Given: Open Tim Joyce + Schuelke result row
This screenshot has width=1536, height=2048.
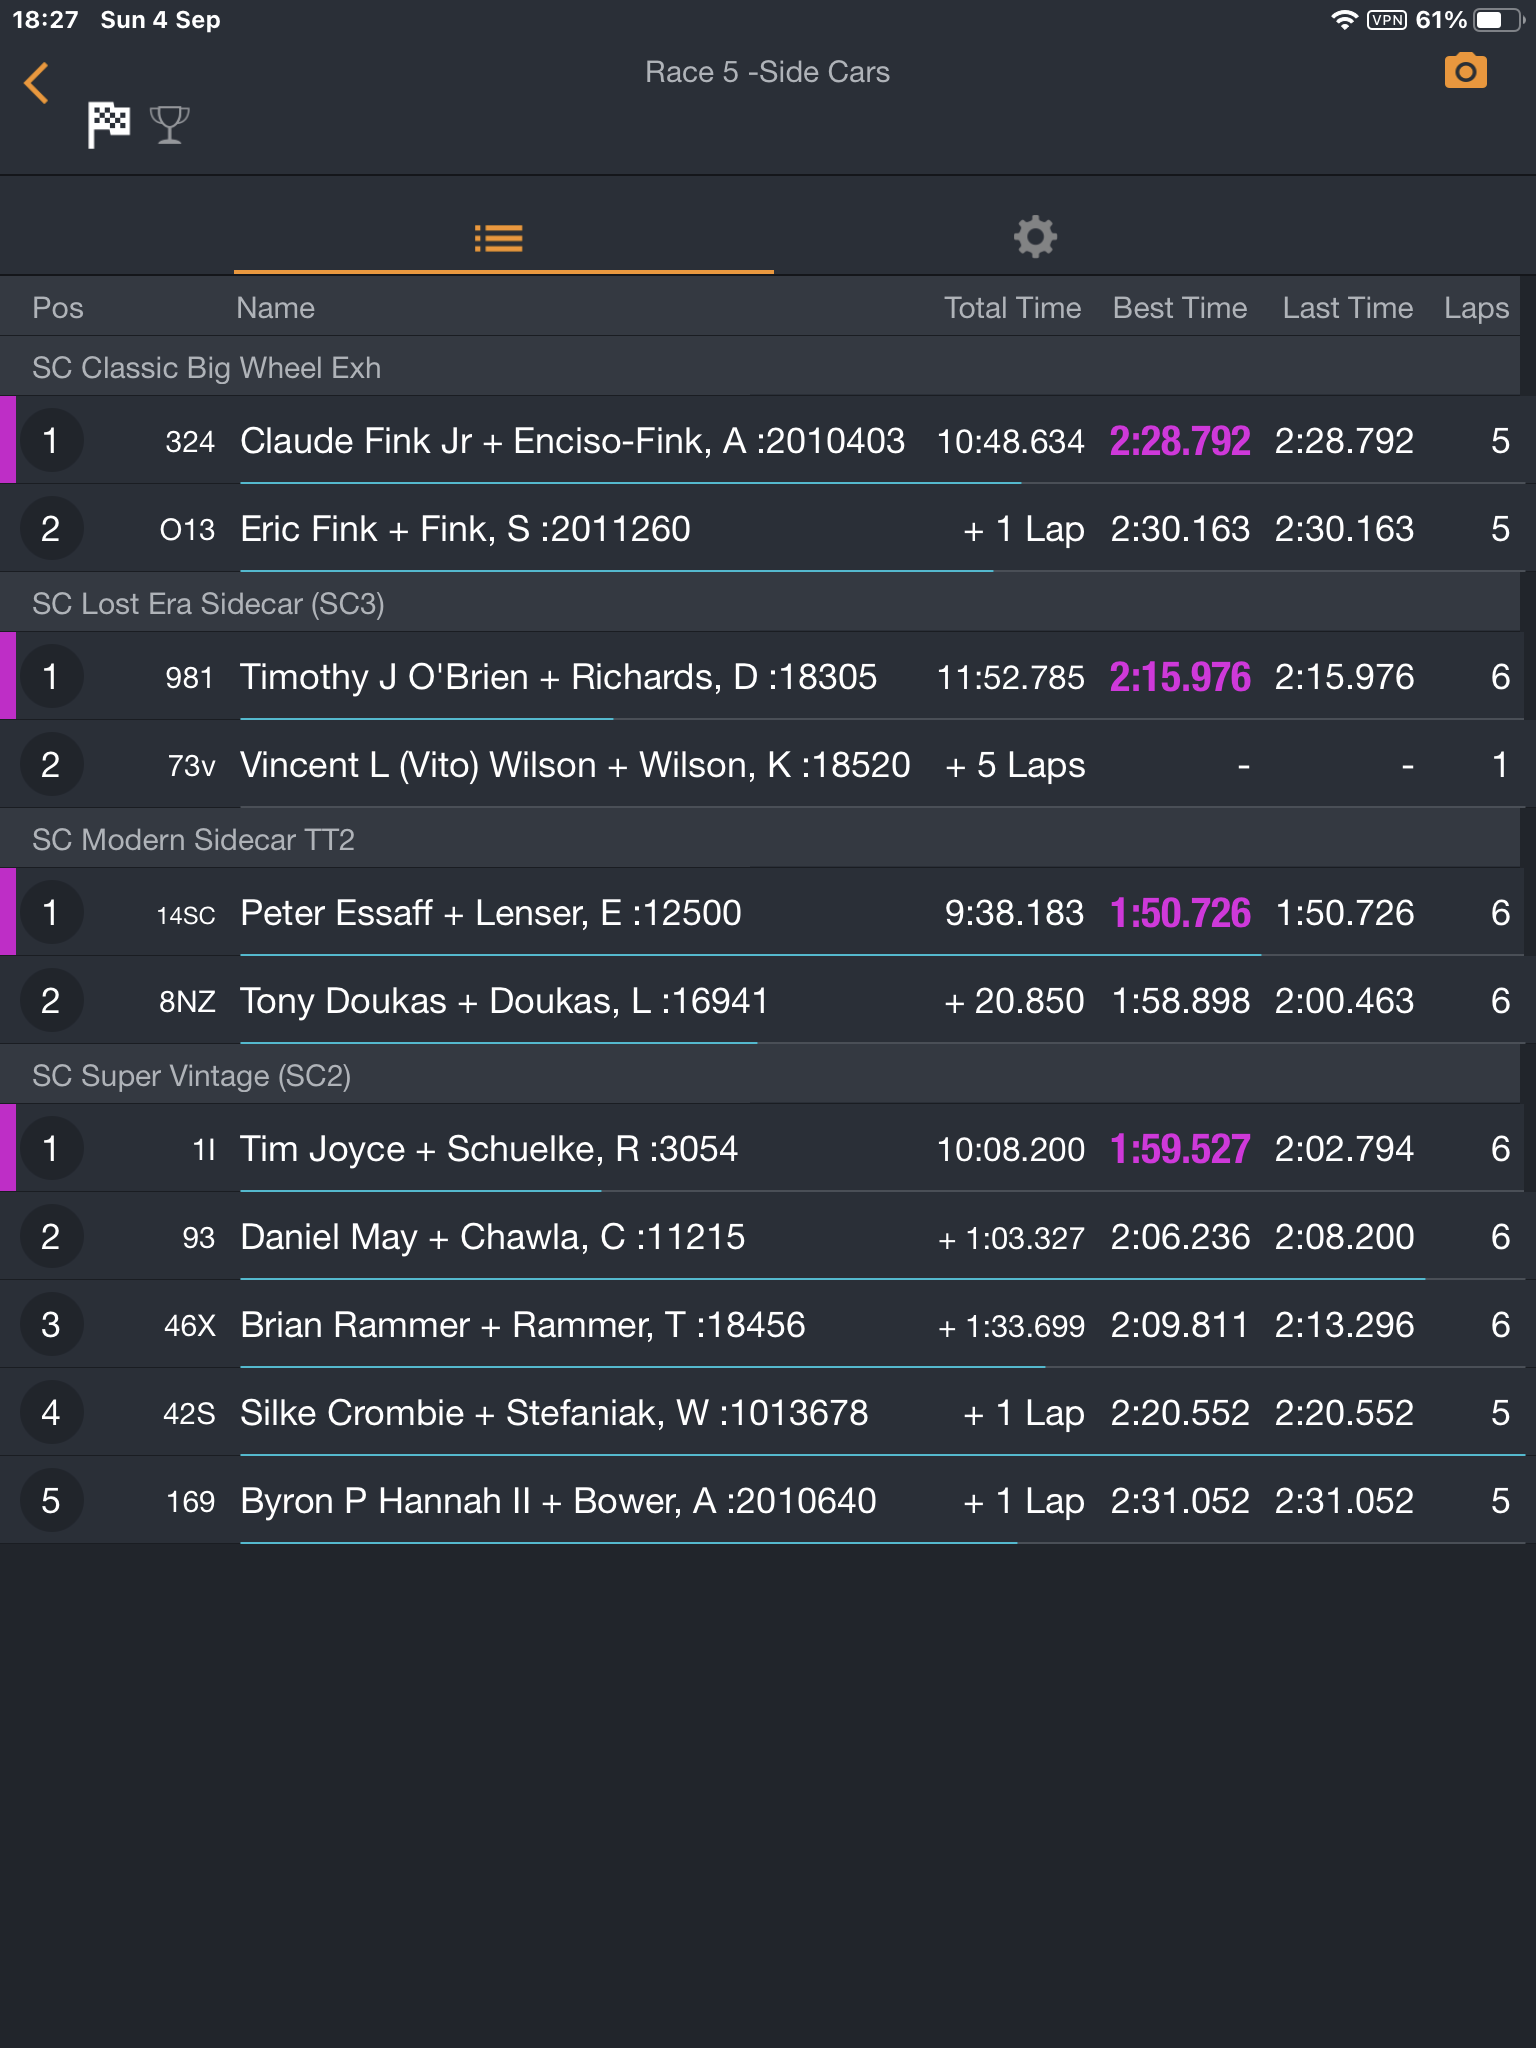Looking at the screenshot, I should 489,1149.
